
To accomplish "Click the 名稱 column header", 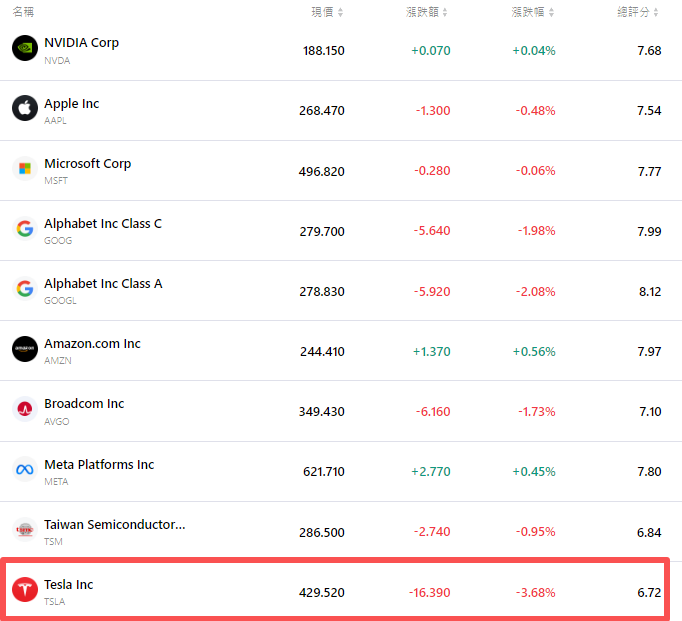I will 22,12.
